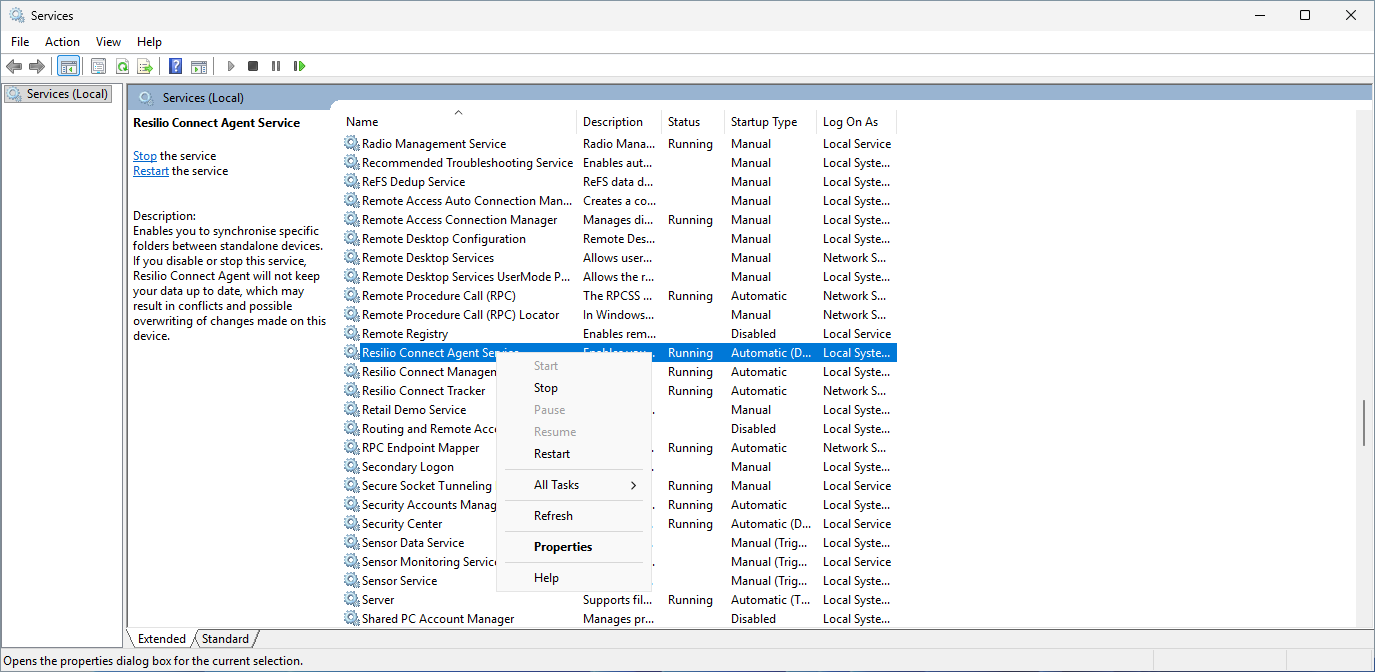Open Properties via the toolbar icon
The height and width of the screenshot is (672, 1375).
click(x=98, y=66)
